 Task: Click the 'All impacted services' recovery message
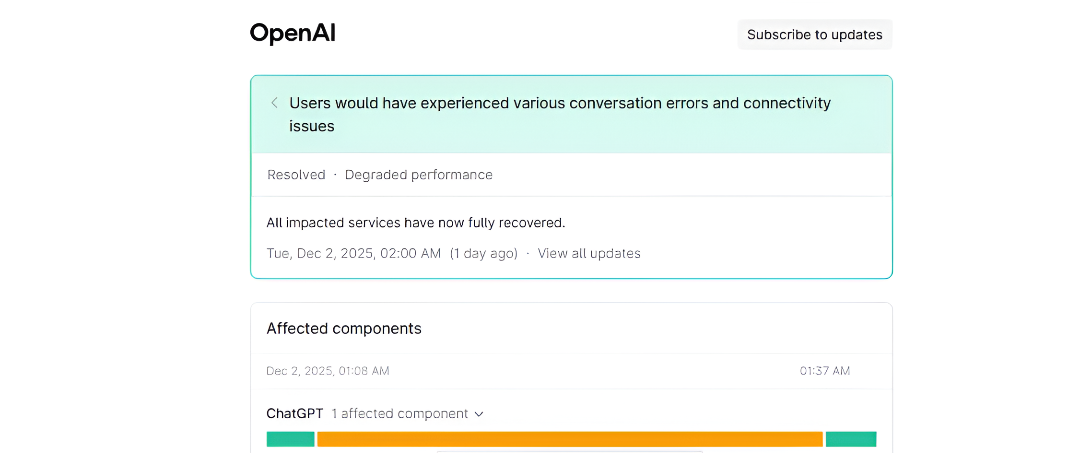coord(416,222)
